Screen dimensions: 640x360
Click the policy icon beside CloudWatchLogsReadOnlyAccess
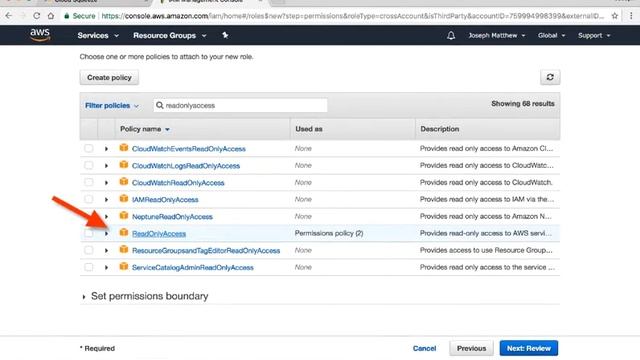[124, 165]
